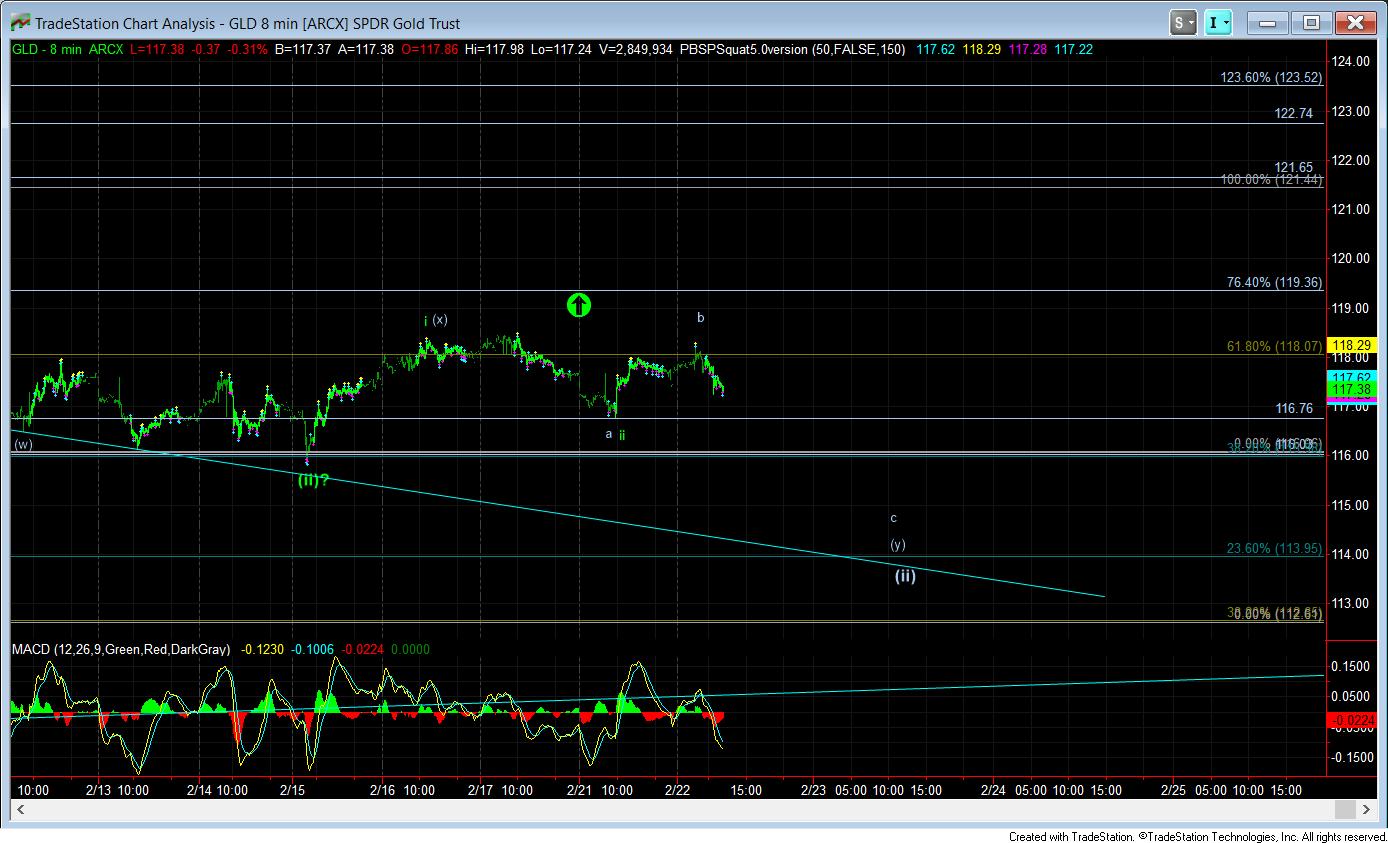Click the green up-arrow marker on chart

pyautogui.click(x=579, y=305)
